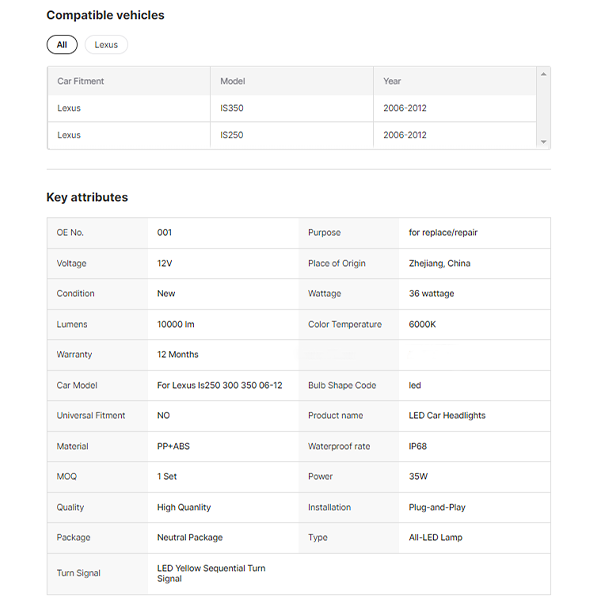Click the "LED Yellow Sequential Turn Signal" value
600x600 pixels.
pyautogui.click(x=210, y=573)
